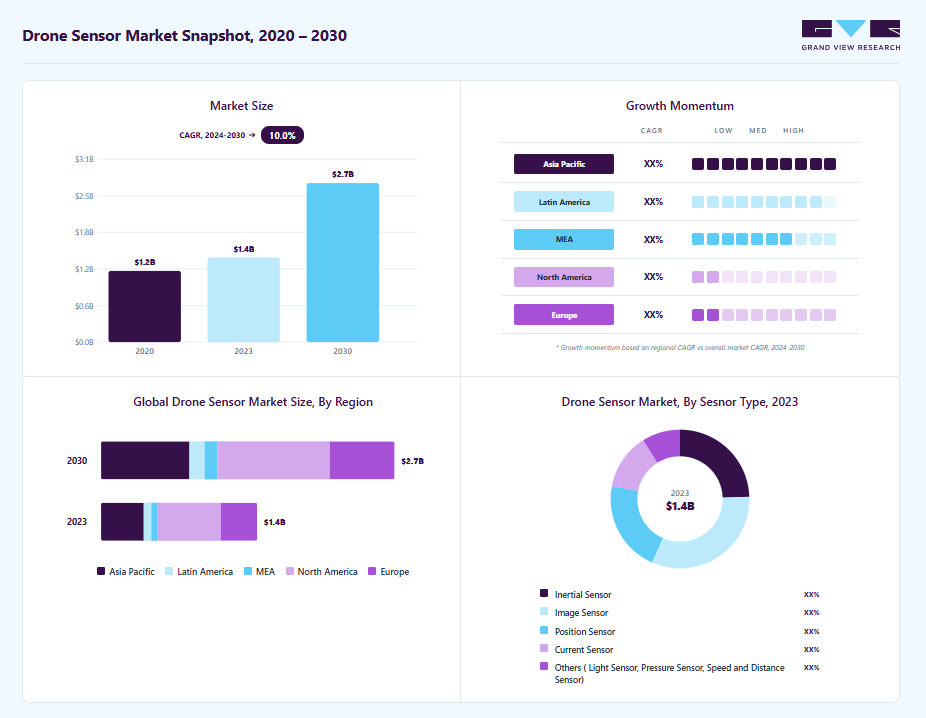Click the Current Sensor legend text

[x=583, y=650]
